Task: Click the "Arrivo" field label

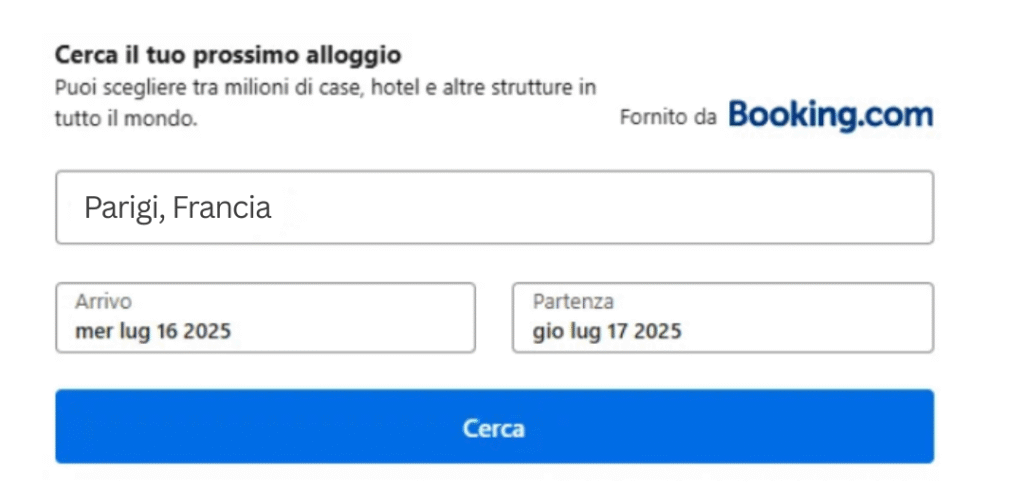Action: (x=103, y=302)
